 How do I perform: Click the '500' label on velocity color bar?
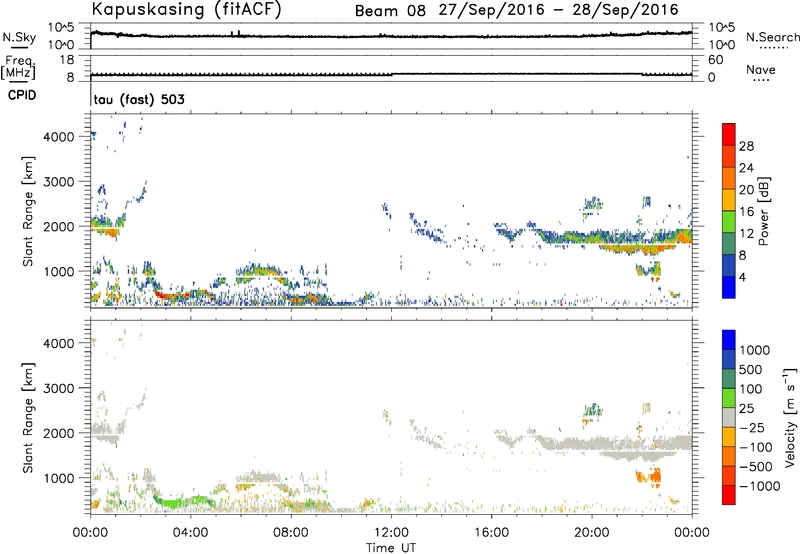[751, 370]
